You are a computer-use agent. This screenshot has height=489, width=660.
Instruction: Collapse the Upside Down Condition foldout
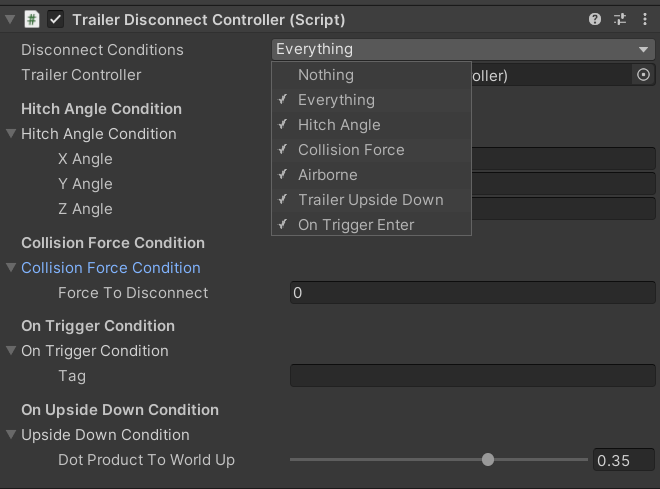pos(11,435)
